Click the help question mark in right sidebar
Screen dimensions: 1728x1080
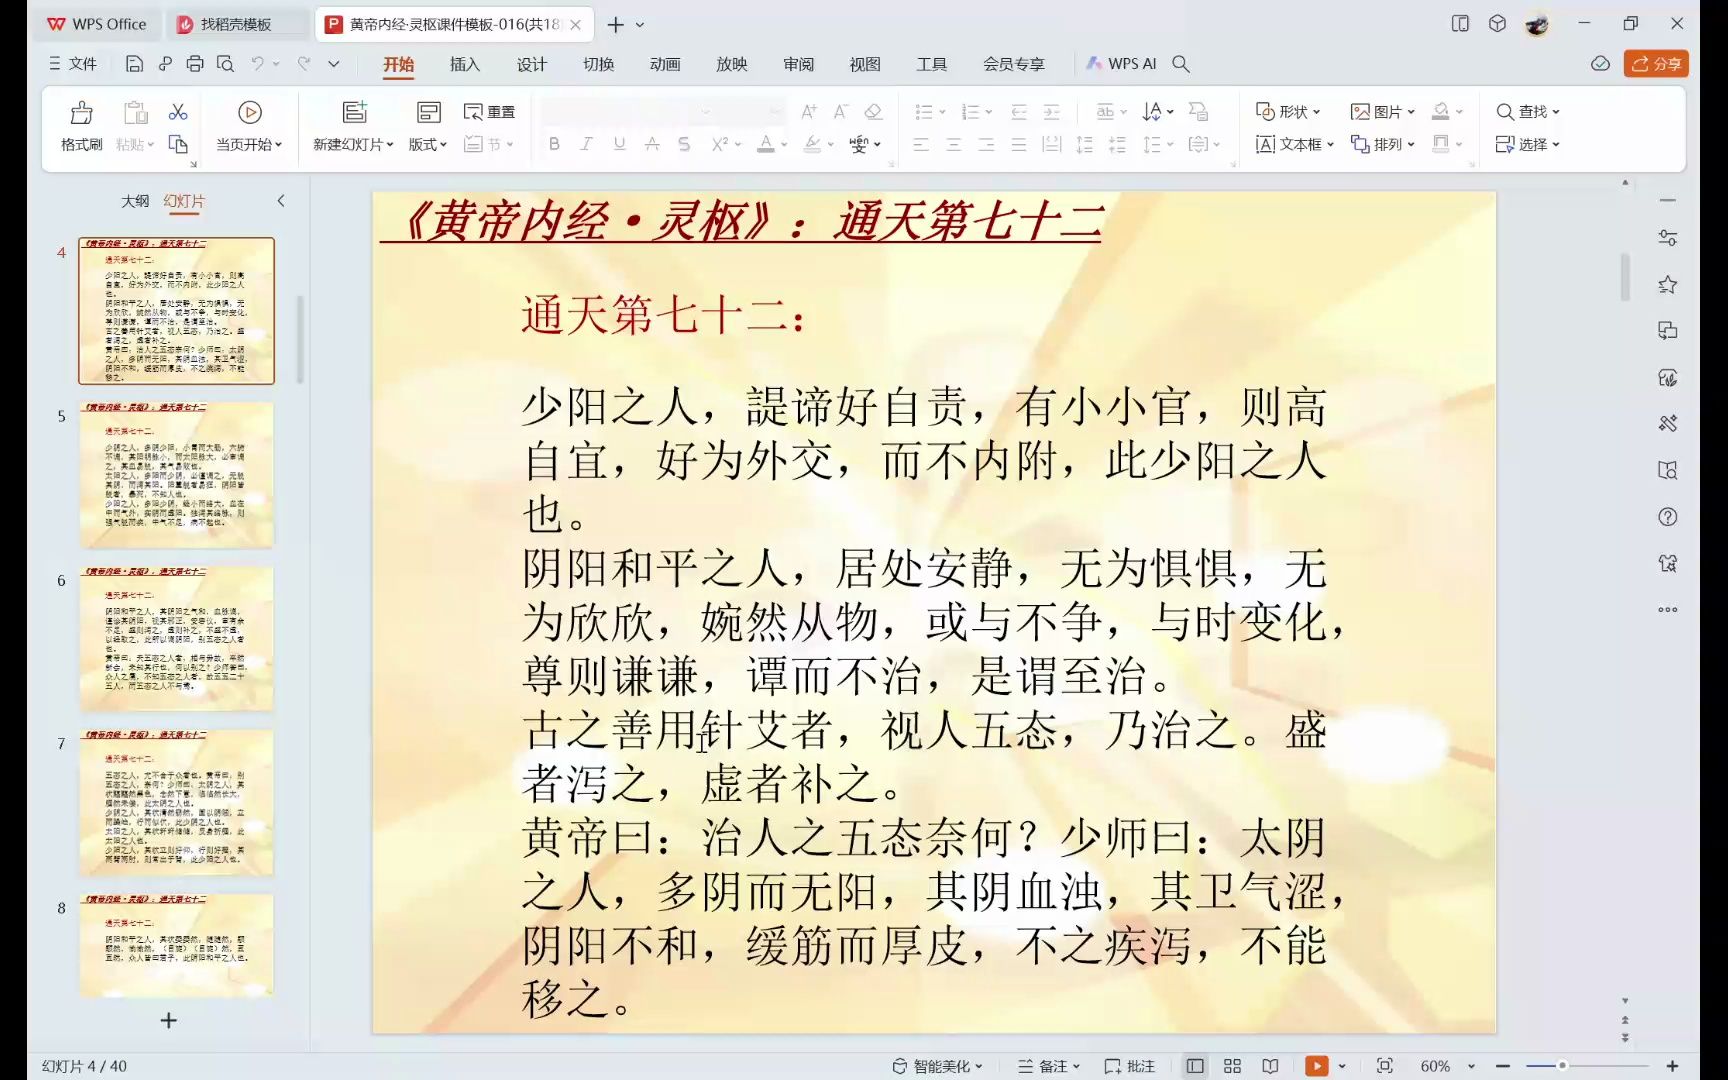coord(1667,517)
